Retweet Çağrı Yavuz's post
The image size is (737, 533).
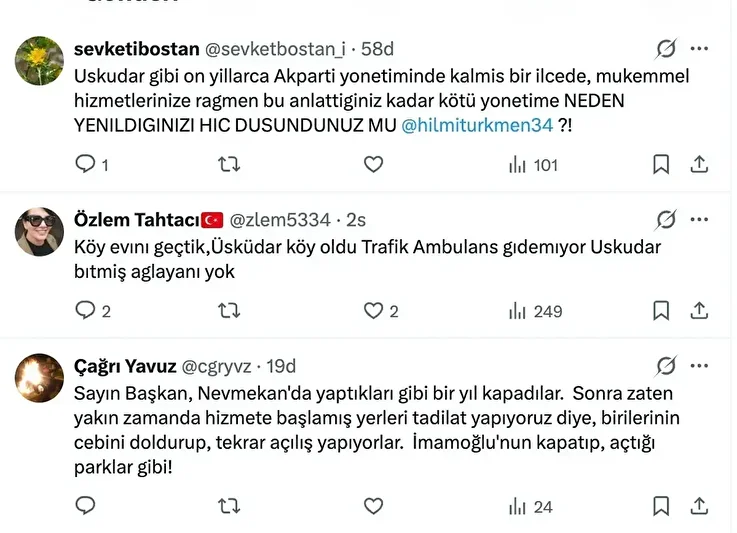pos(229,507)
